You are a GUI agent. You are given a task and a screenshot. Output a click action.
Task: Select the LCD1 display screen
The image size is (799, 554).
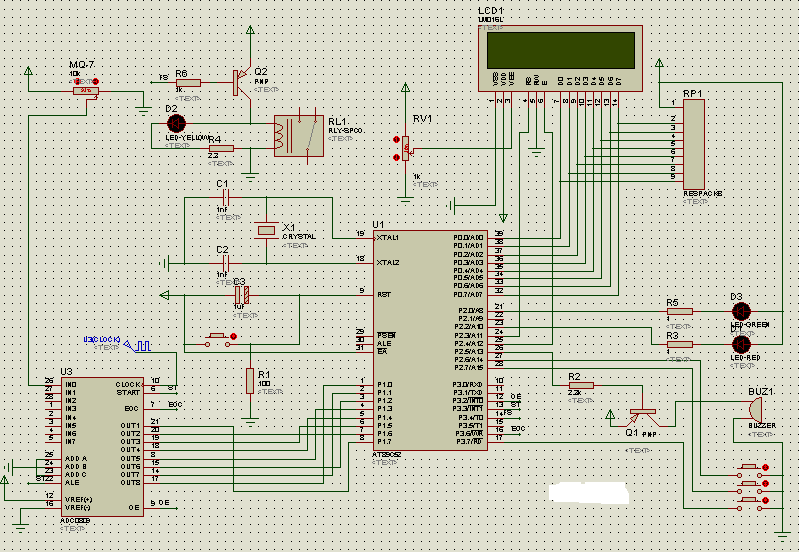tap(561, 50)
